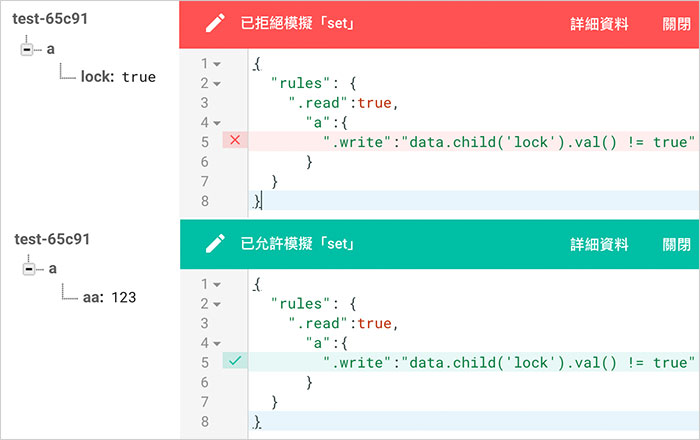
Task: Open 詳細資料 in the red rejected banner
Action: coord(599,24)
